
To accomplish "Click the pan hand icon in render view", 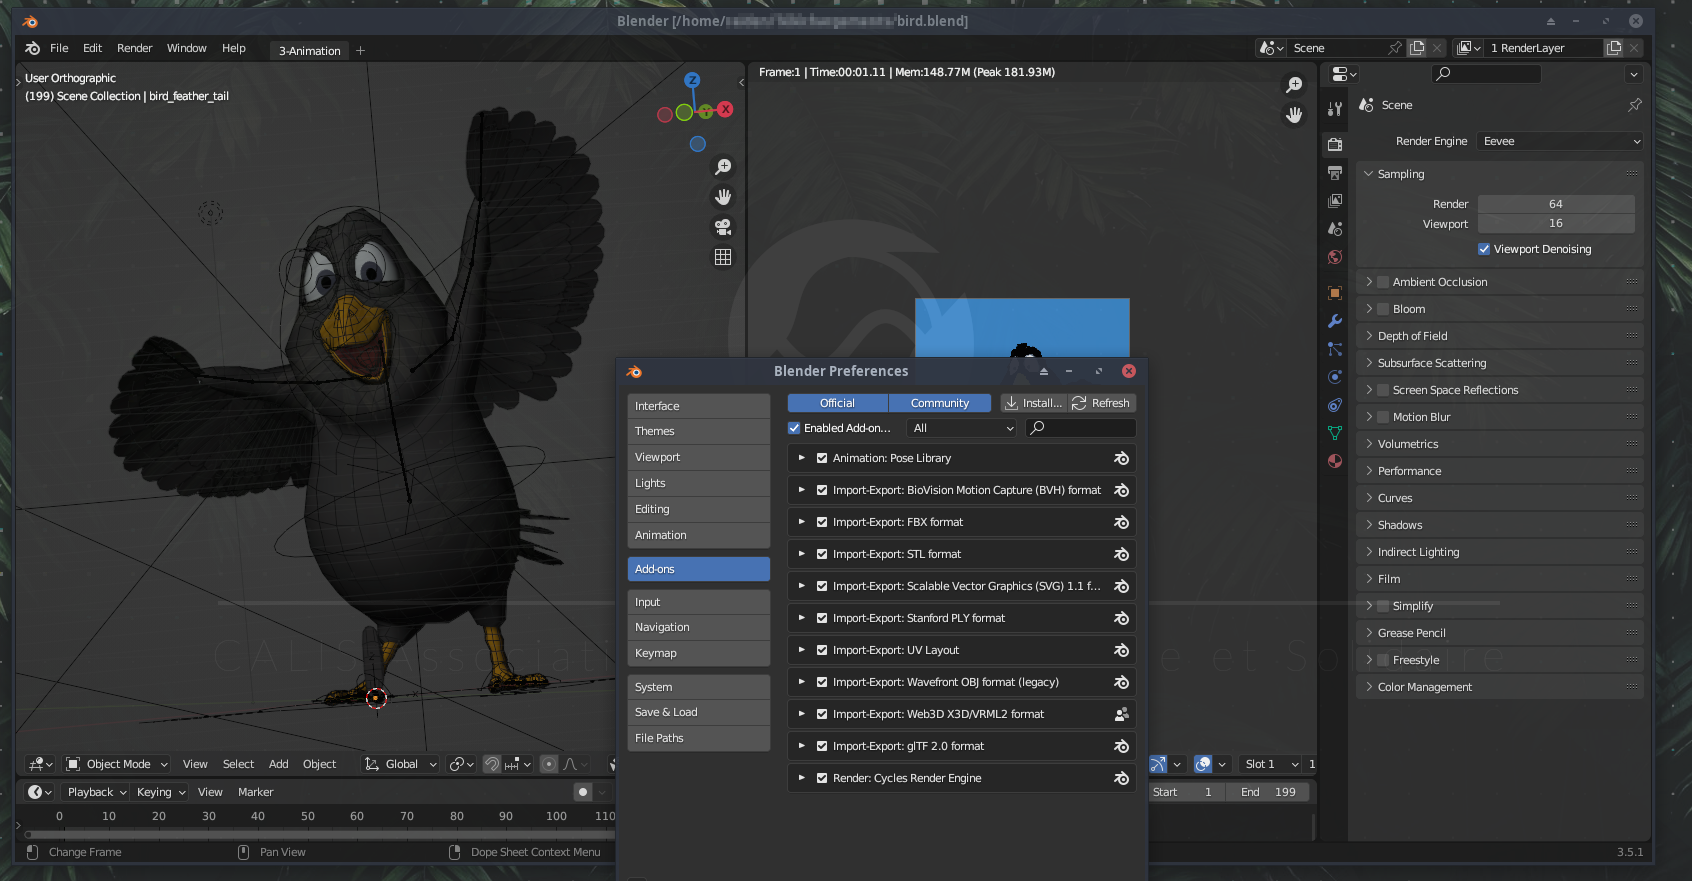I will pyautogui.click(x=1294, y=115).
